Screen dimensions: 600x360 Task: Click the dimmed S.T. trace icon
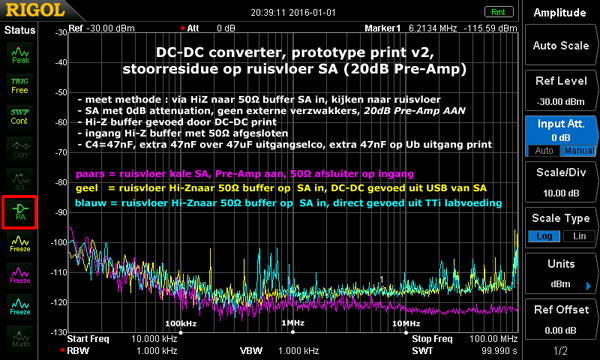20,181
